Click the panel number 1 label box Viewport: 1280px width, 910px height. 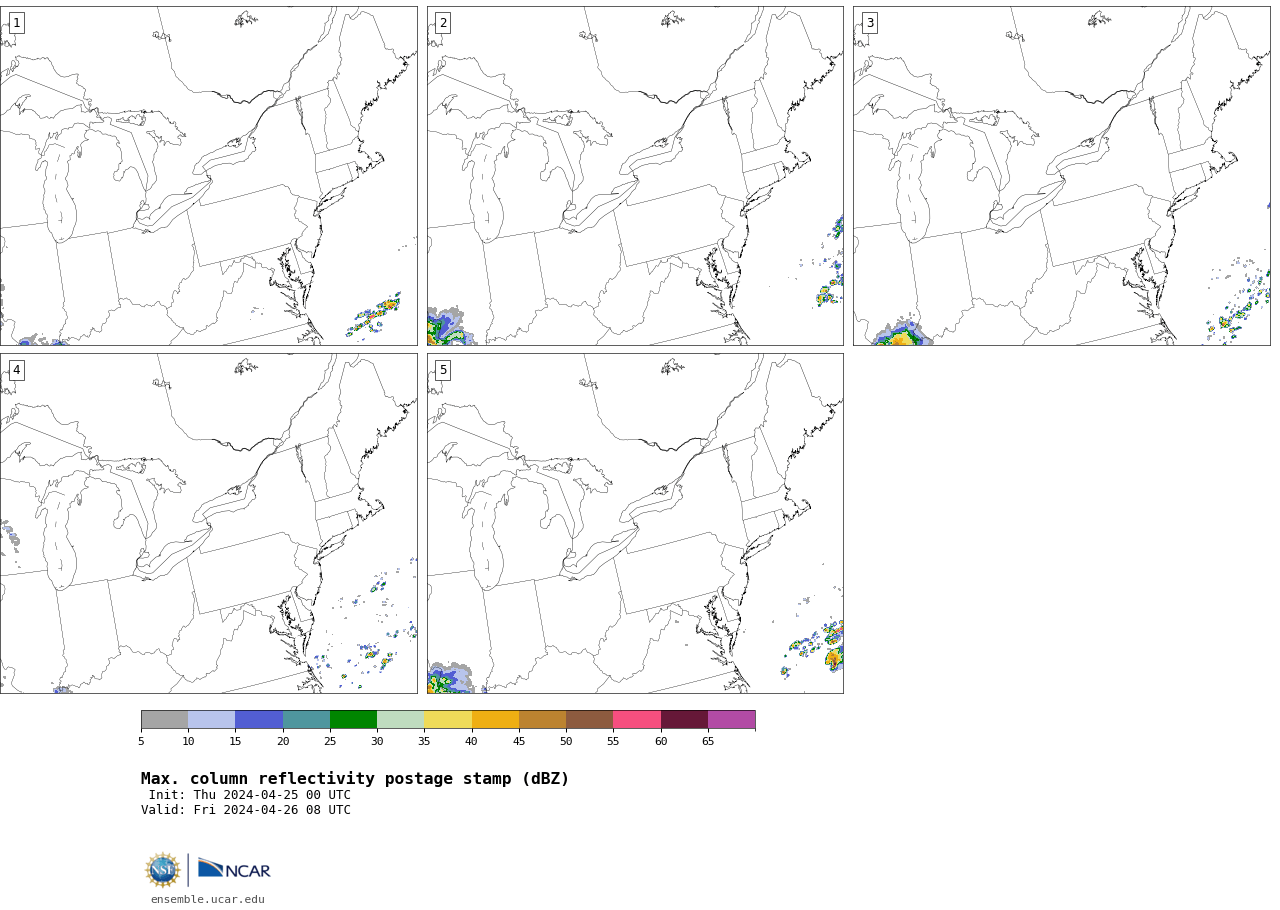pos(16,23)
